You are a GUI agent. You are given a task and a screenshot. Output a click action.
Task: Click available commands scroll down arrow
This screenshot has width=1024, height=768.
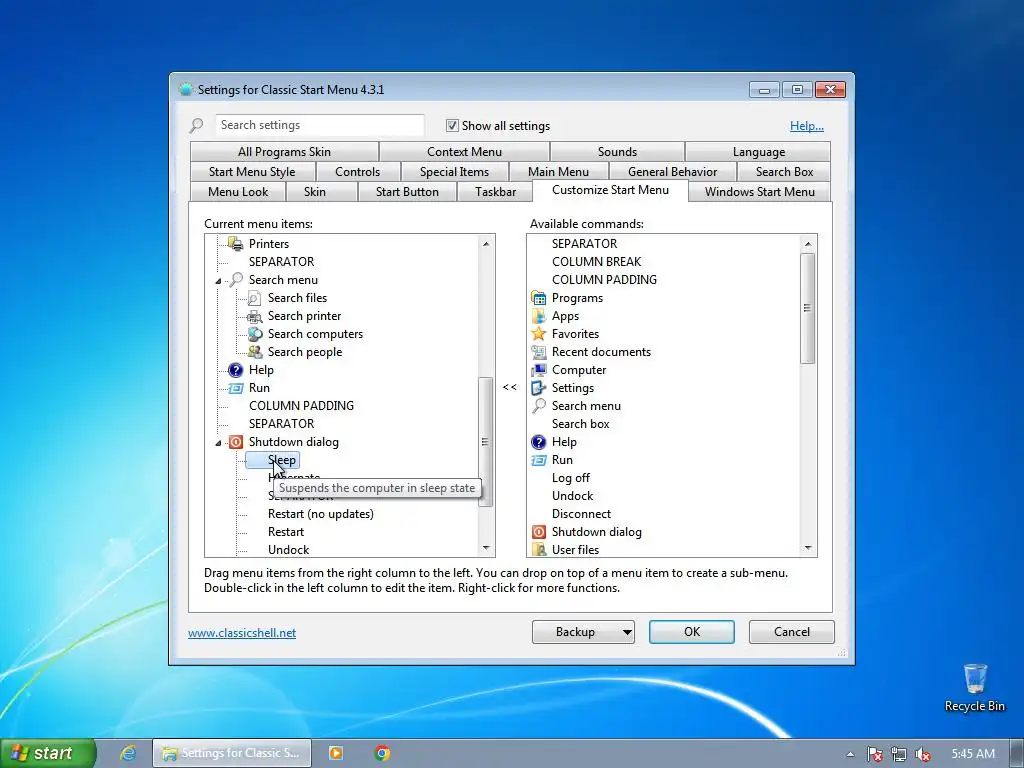coord(808,548)
